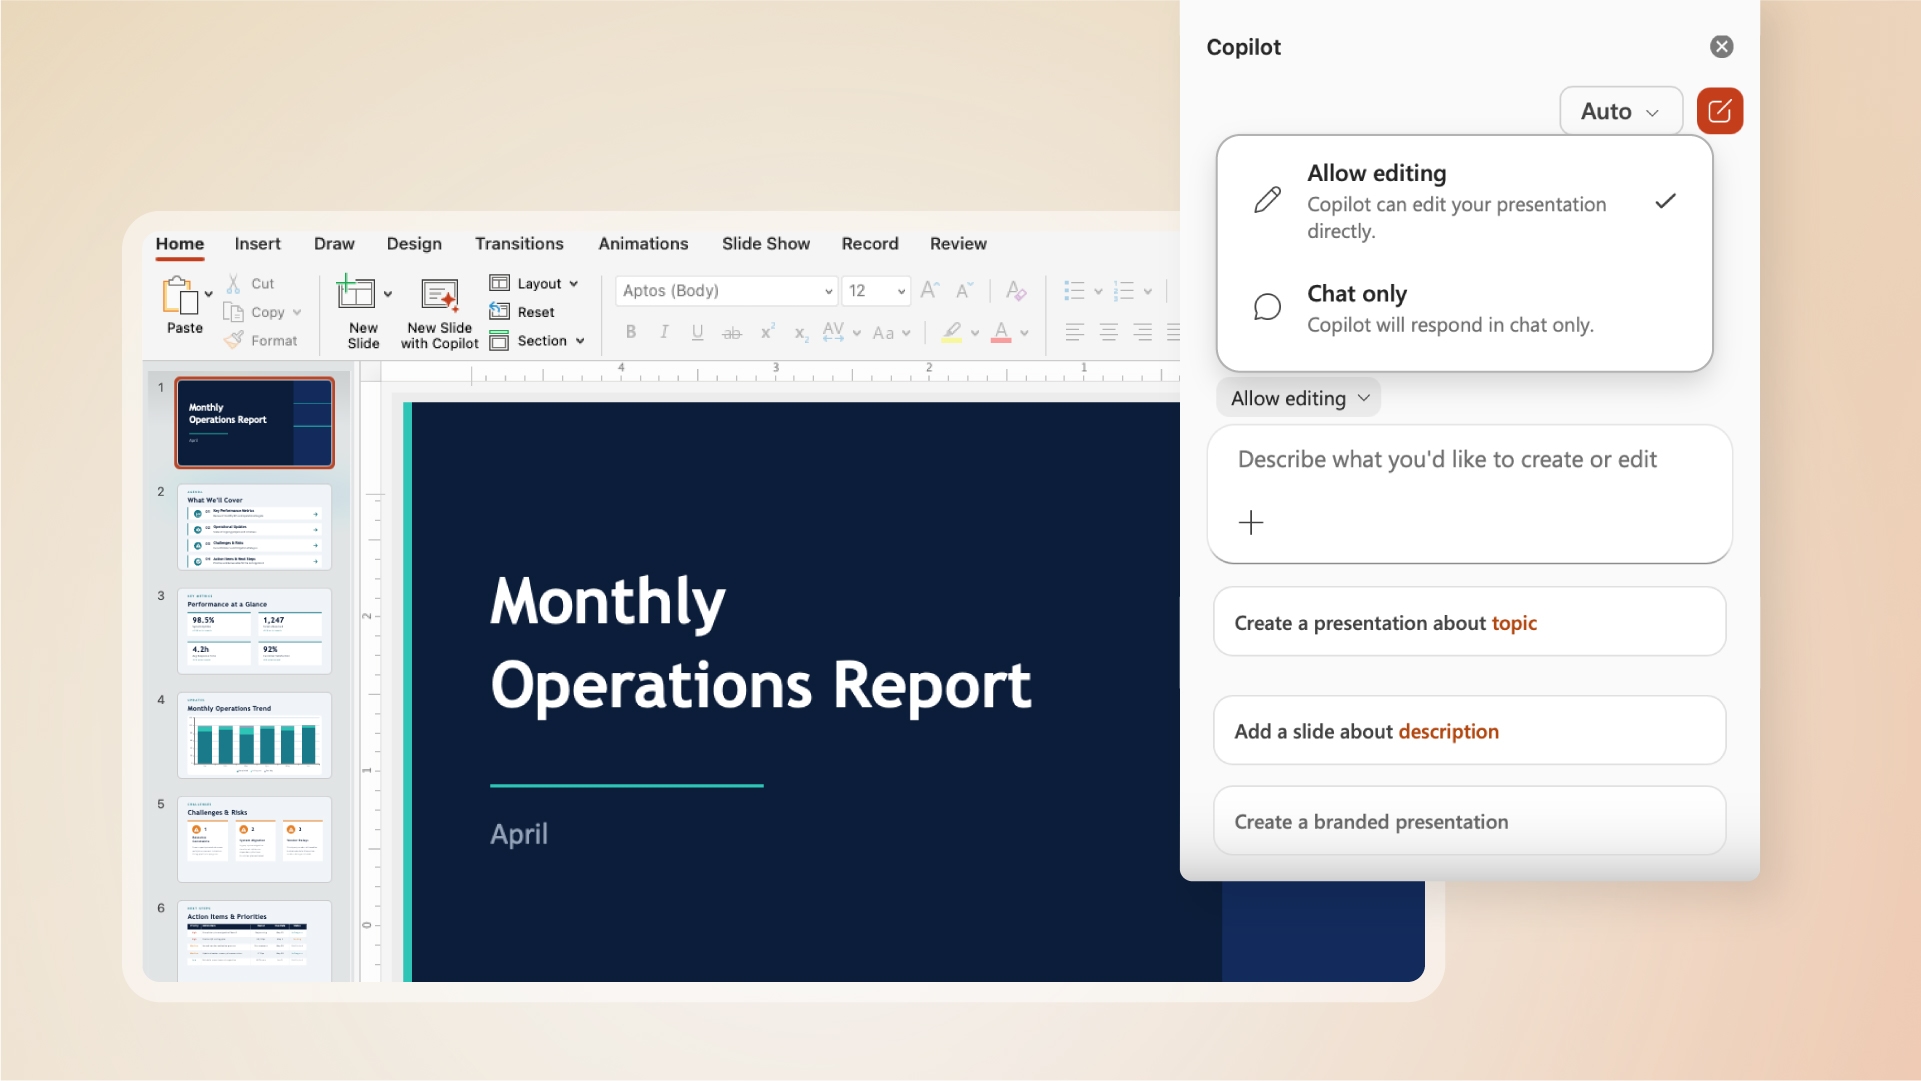Switch to the Animations ribbon tab
The width and height of the screenshot is (1921, 1081).
(x=643, y=243)
